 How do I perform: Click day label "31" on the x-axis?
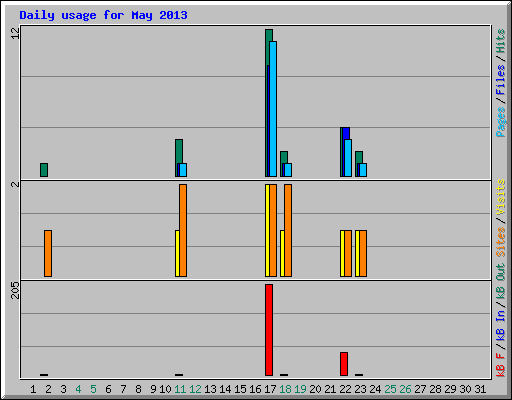(x=480, y=389)
